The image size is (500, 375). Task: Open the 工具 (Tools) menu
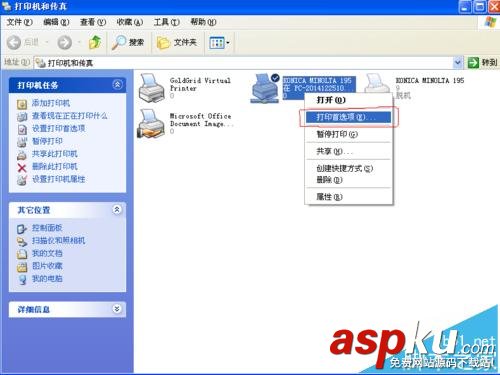[166, 22]
